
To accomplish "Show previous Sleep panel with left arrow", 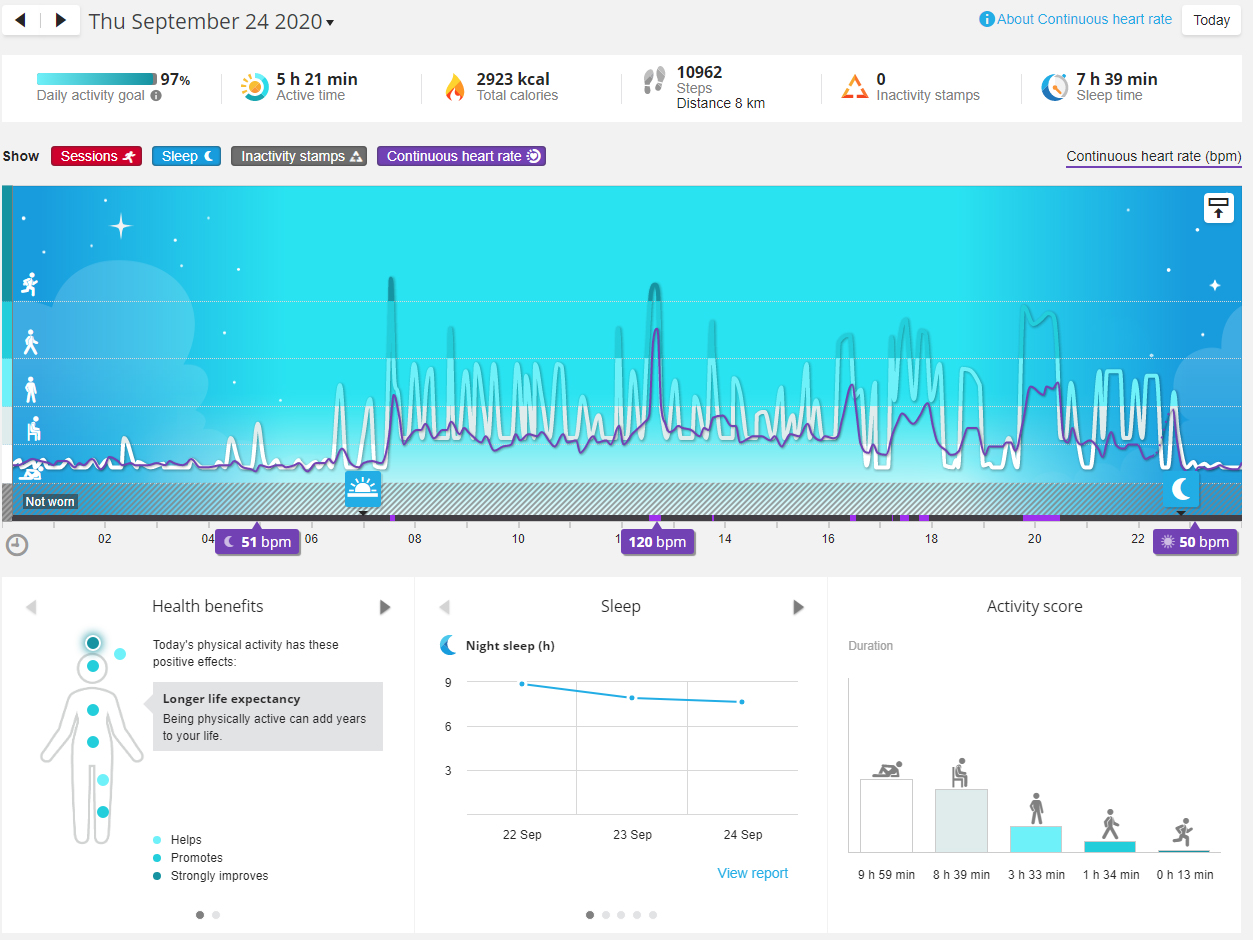I will click(x=444, y=607).
